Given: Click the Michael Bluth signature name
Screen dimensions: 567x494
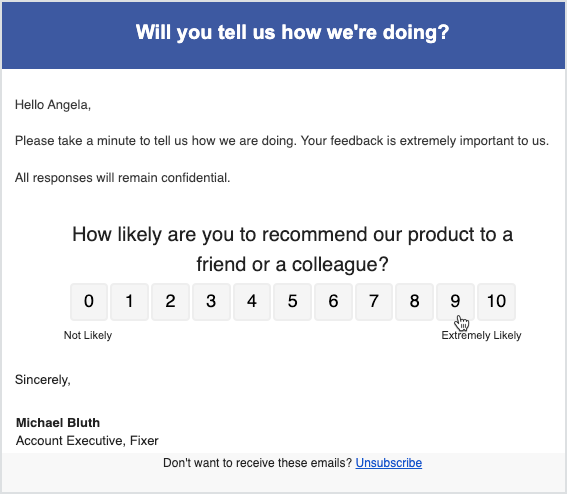Looking at the screenshot, I should coord(58,422).
